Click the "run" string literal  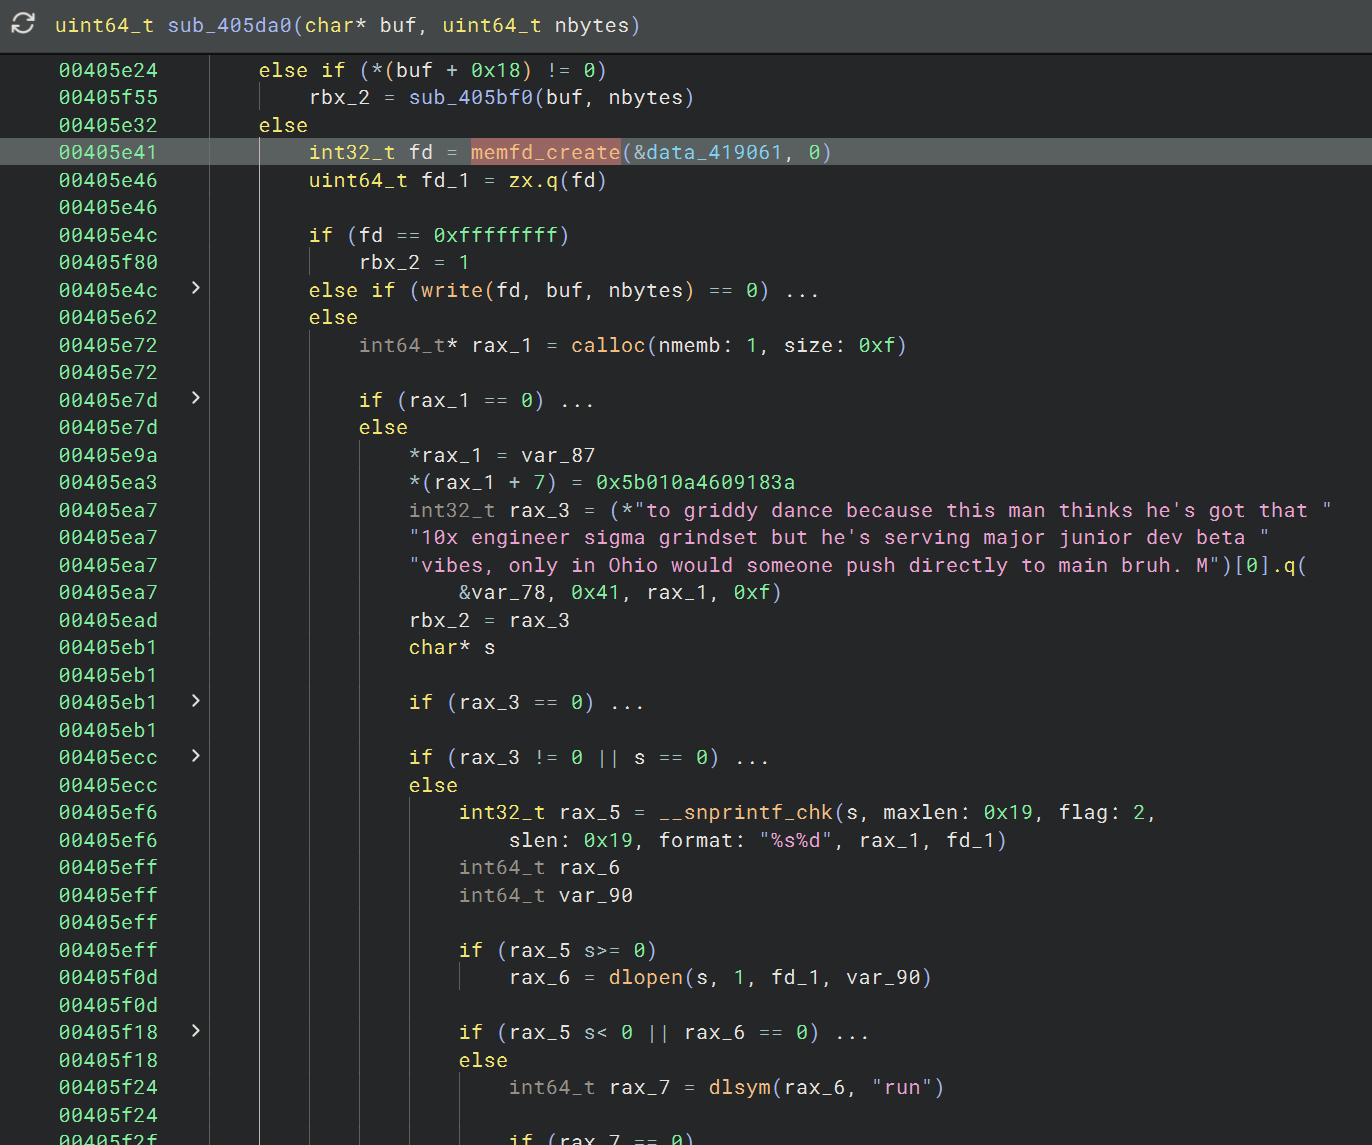point(903,1087)
